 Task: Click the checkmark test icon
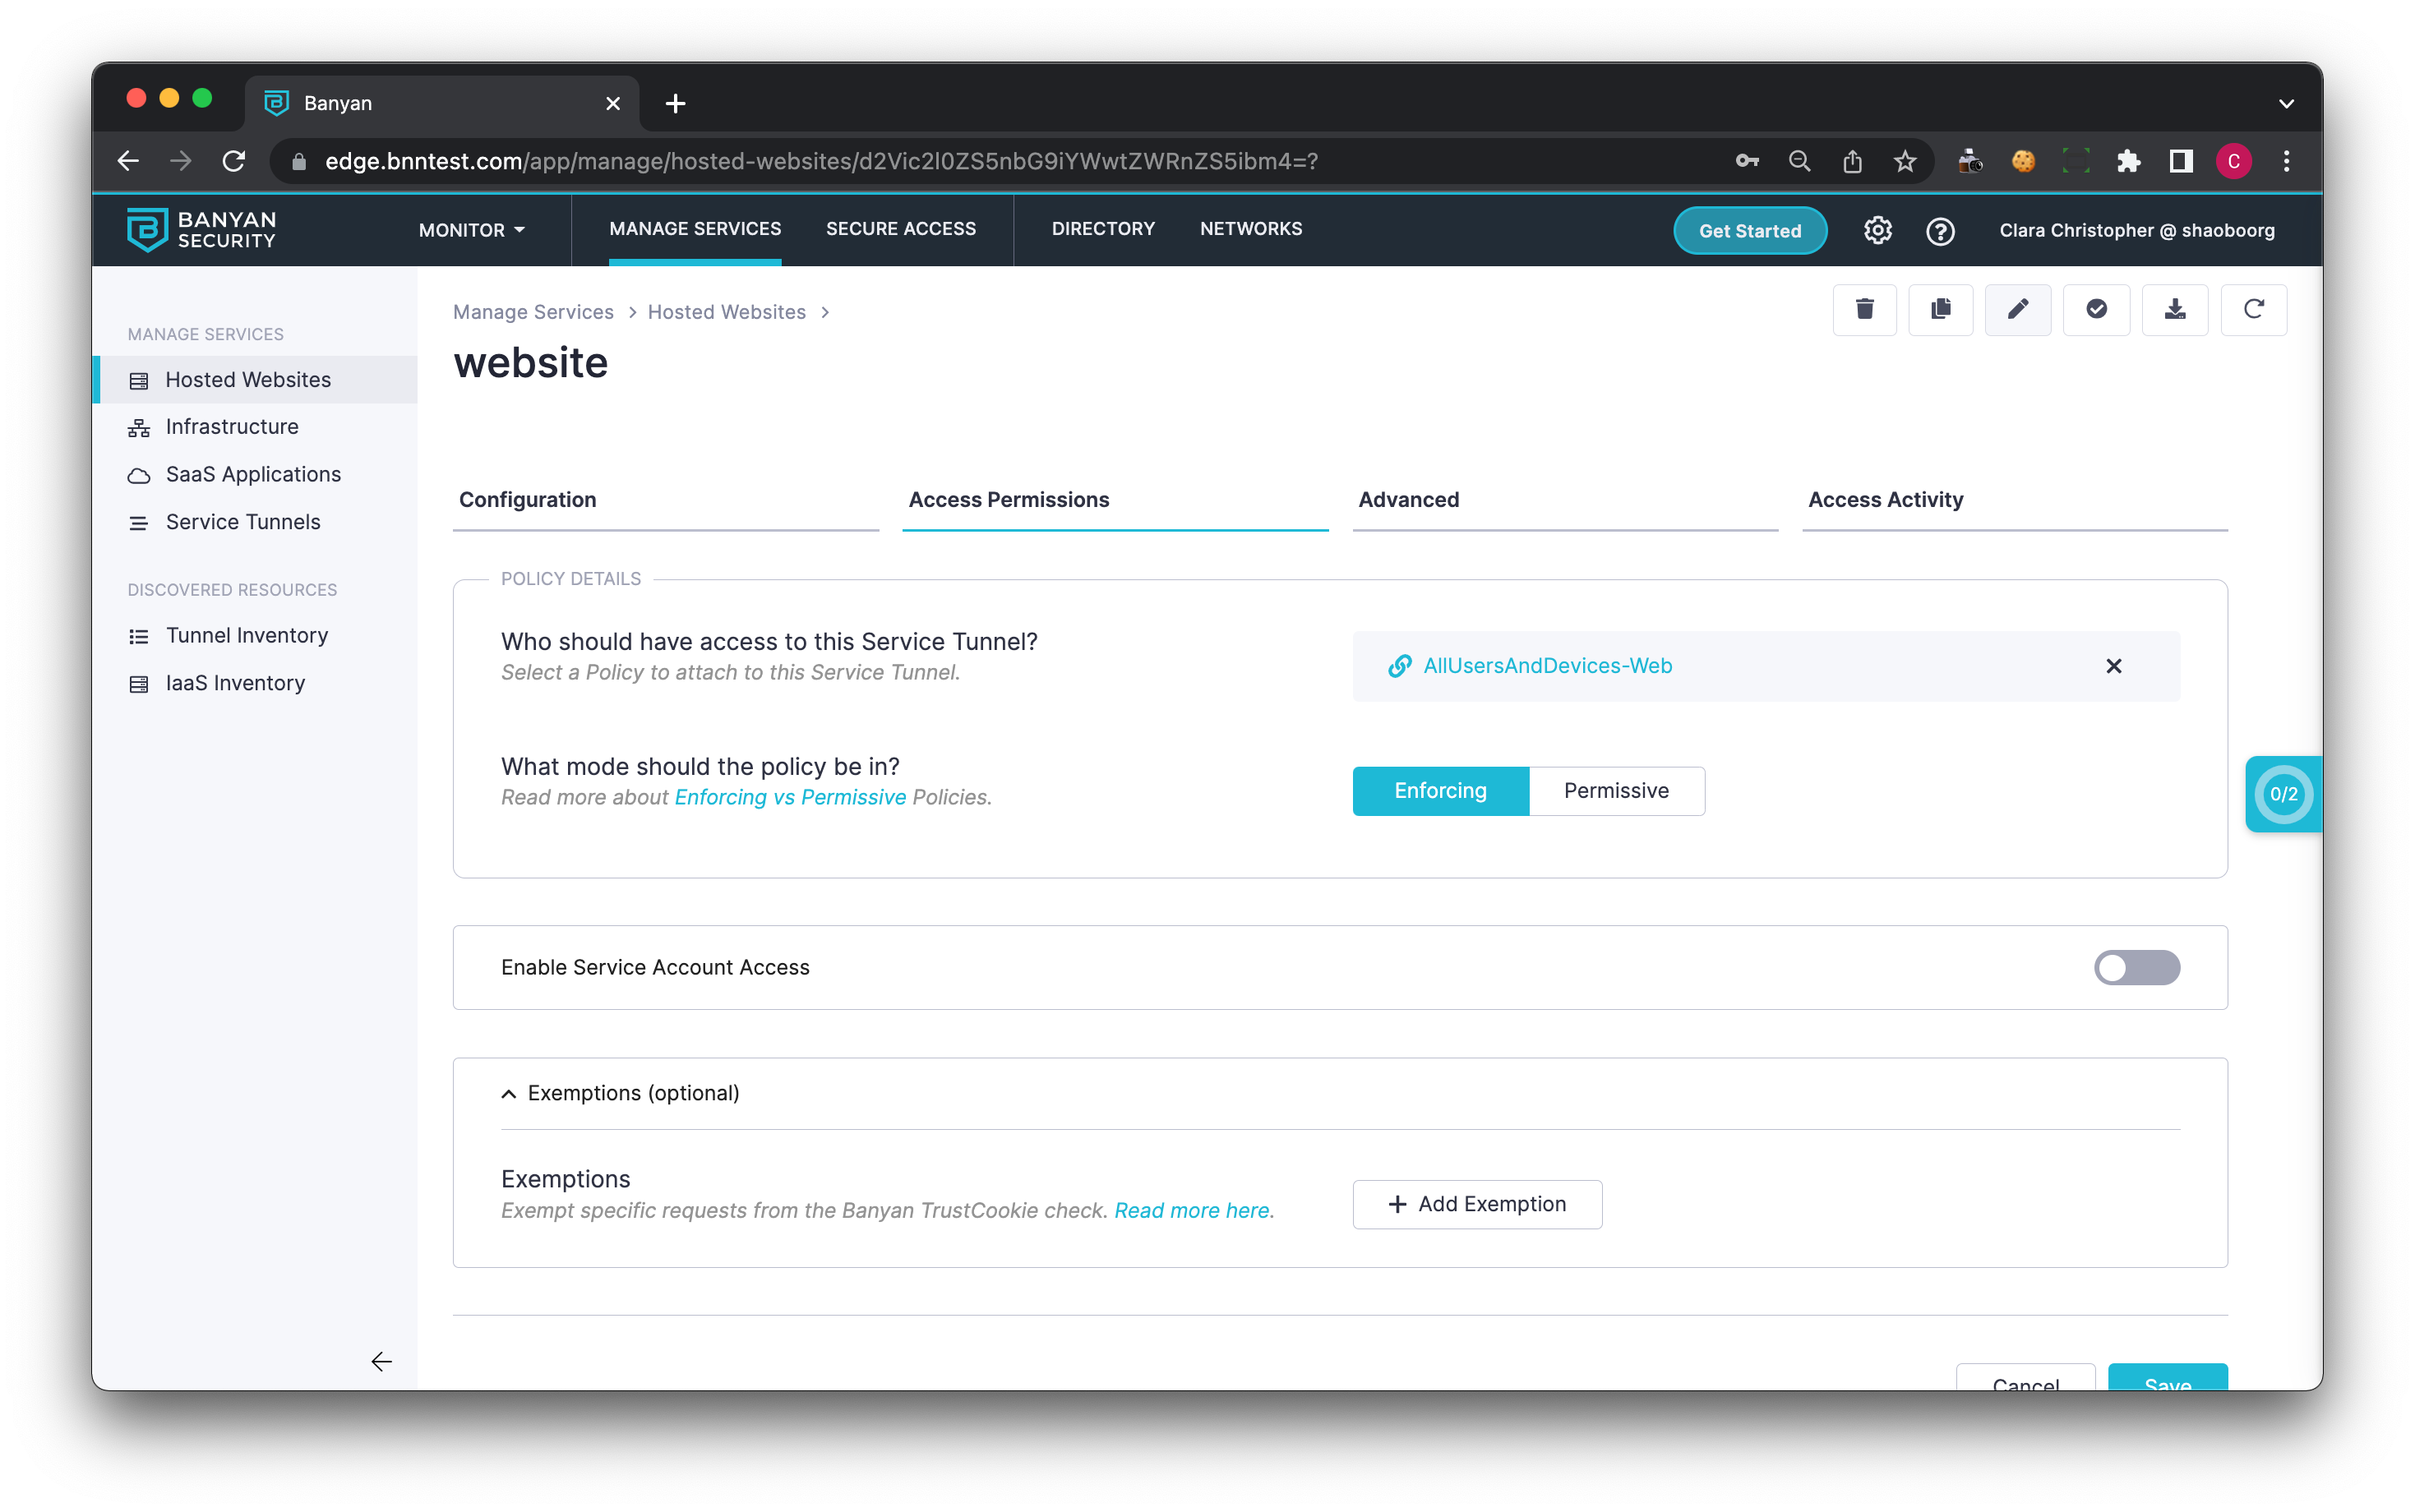click(2096, 310)
